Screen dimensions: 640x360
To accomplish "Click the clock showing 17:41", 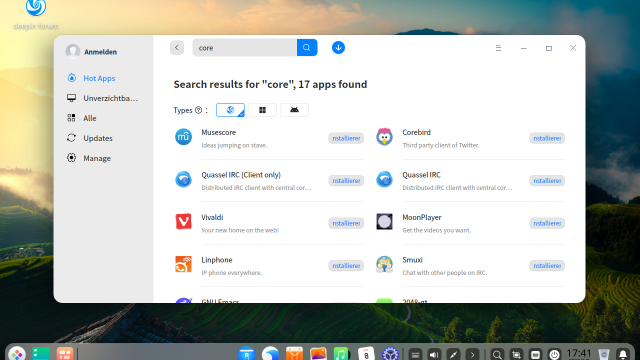I will (579, 353).
